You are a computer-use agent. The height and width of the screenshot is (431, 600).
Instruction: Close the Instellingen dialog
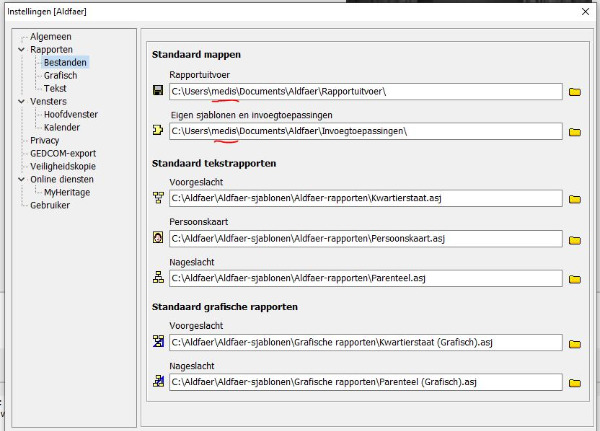pyautogui.click(x=583, y=11)
